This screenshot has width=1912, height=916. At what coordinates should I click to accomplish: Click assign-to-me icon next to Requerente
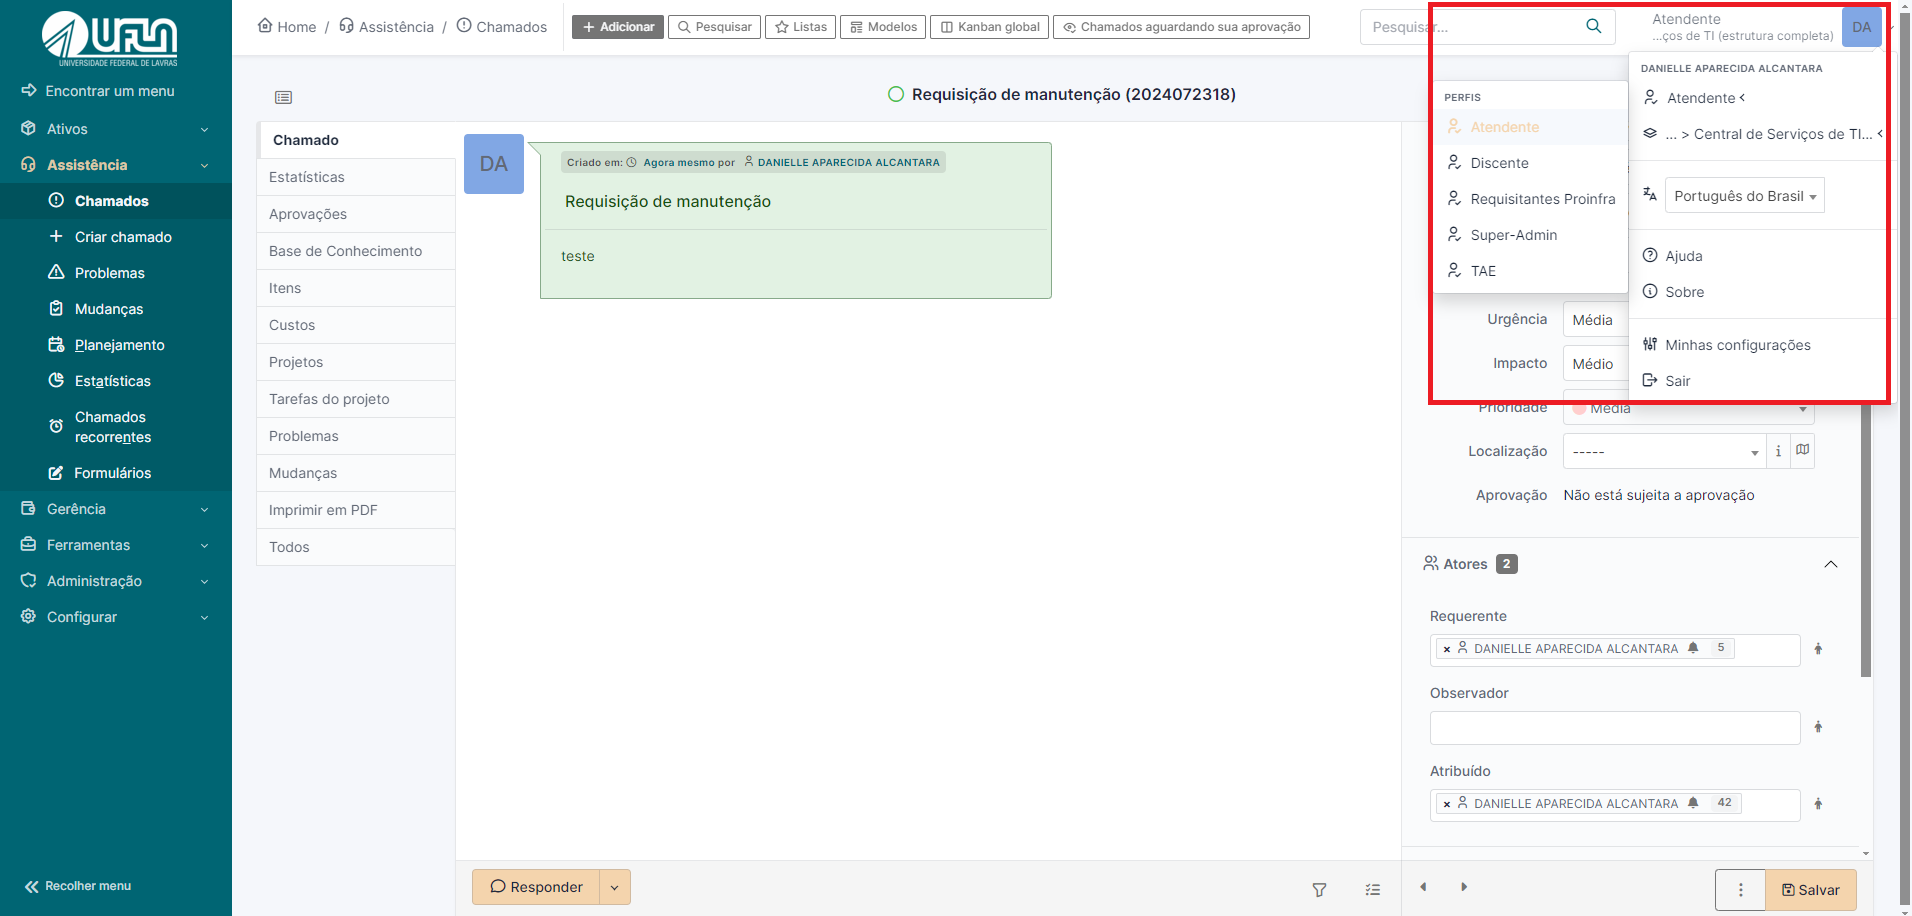[x=1818, y=649]
